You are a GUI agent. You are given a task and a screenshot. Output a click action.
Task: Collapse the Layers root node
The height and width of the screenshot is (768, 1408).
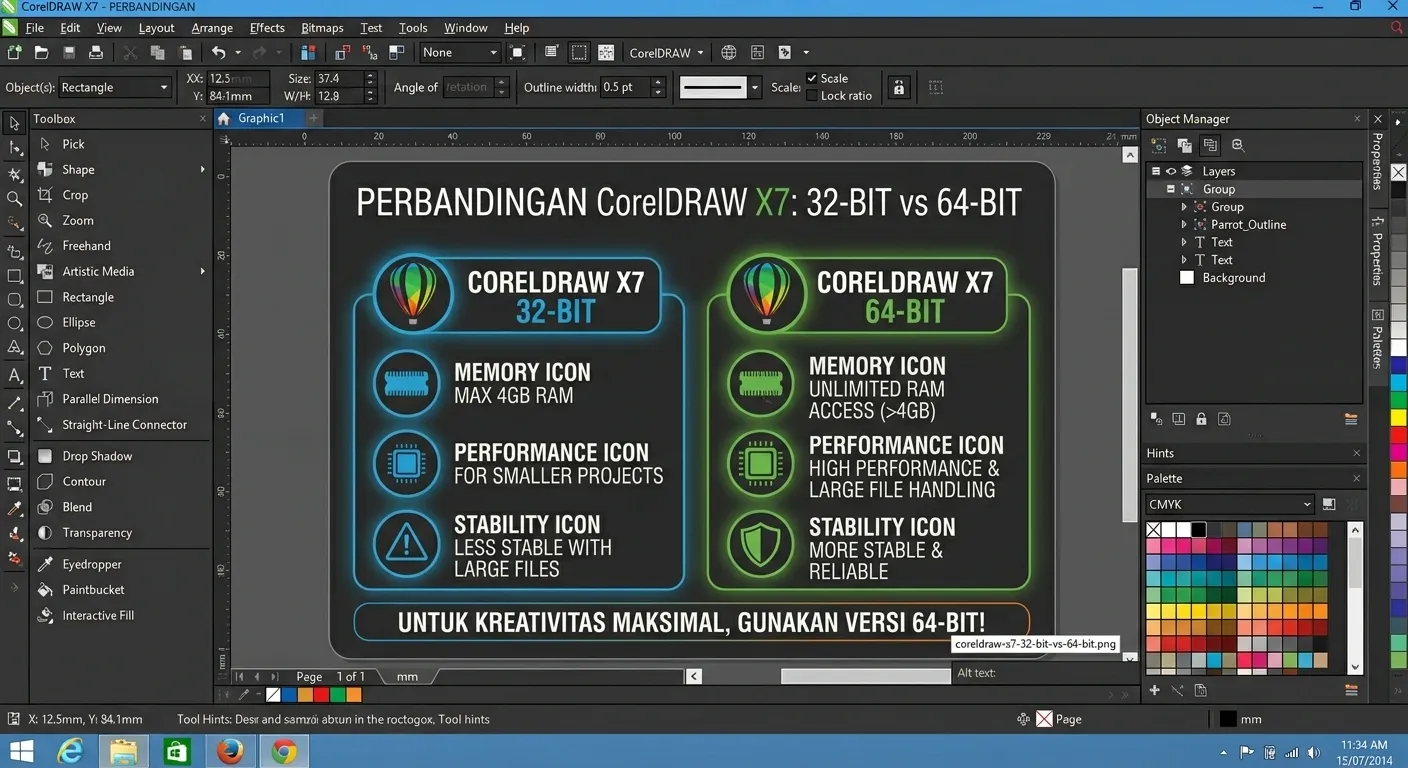tap(1156, 171)
